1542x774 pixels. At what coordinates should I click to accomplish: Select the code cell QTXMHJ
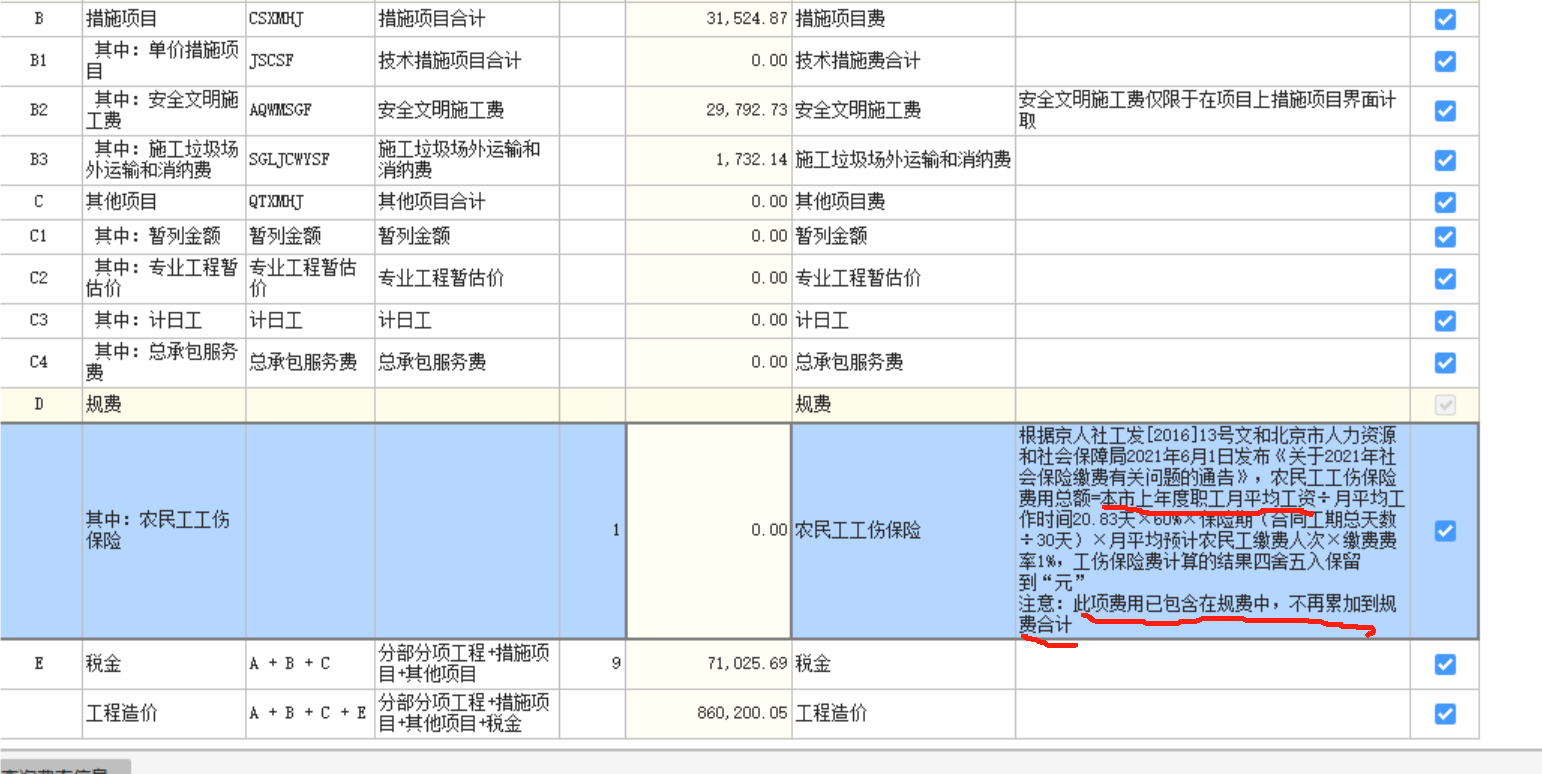pyautogui.click(x=310, y=202)
